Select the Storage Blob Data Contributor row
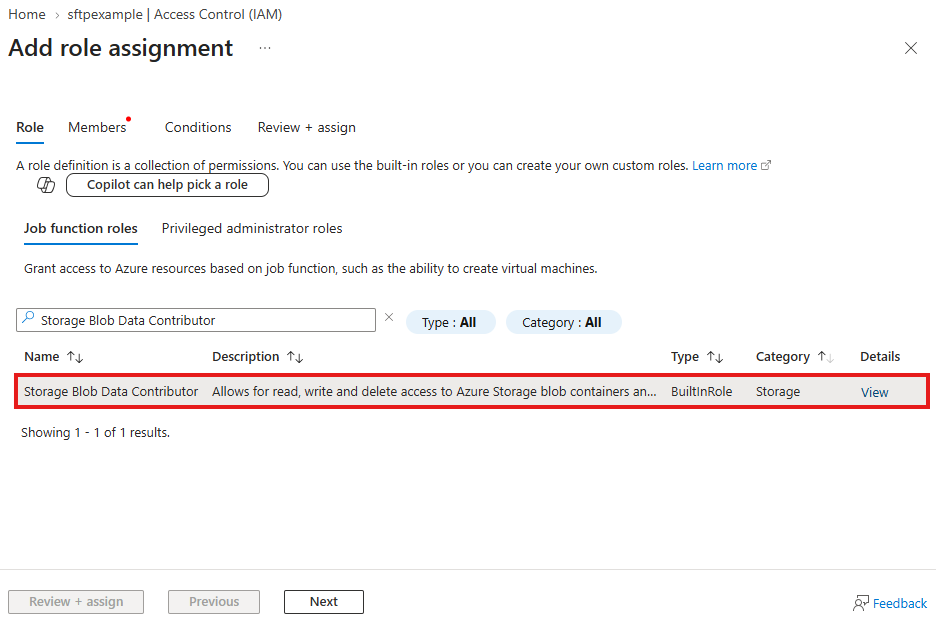936x622 pixels. 472,392
